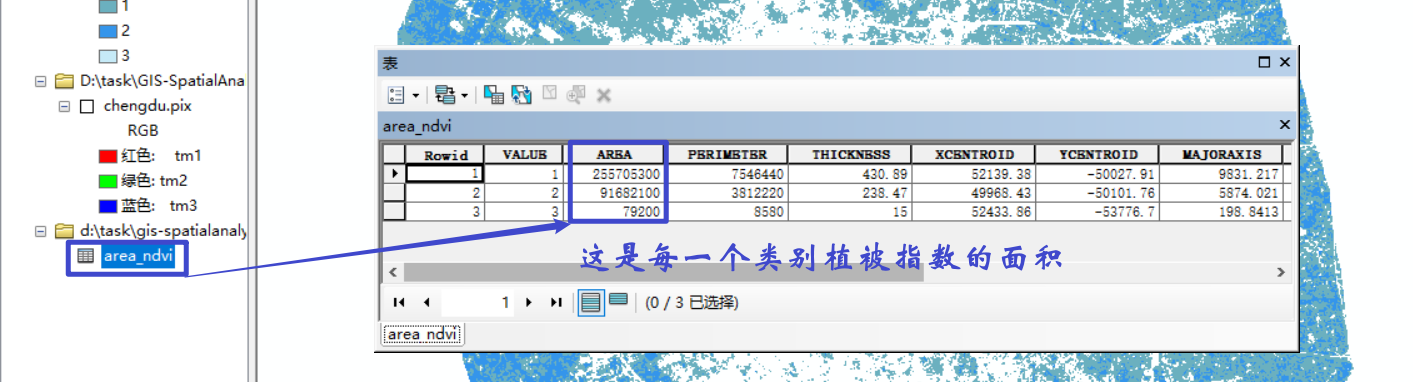This screenshot has width=1413, height=382.
Task: Go to last record in table
Action: tap(557, 302)
